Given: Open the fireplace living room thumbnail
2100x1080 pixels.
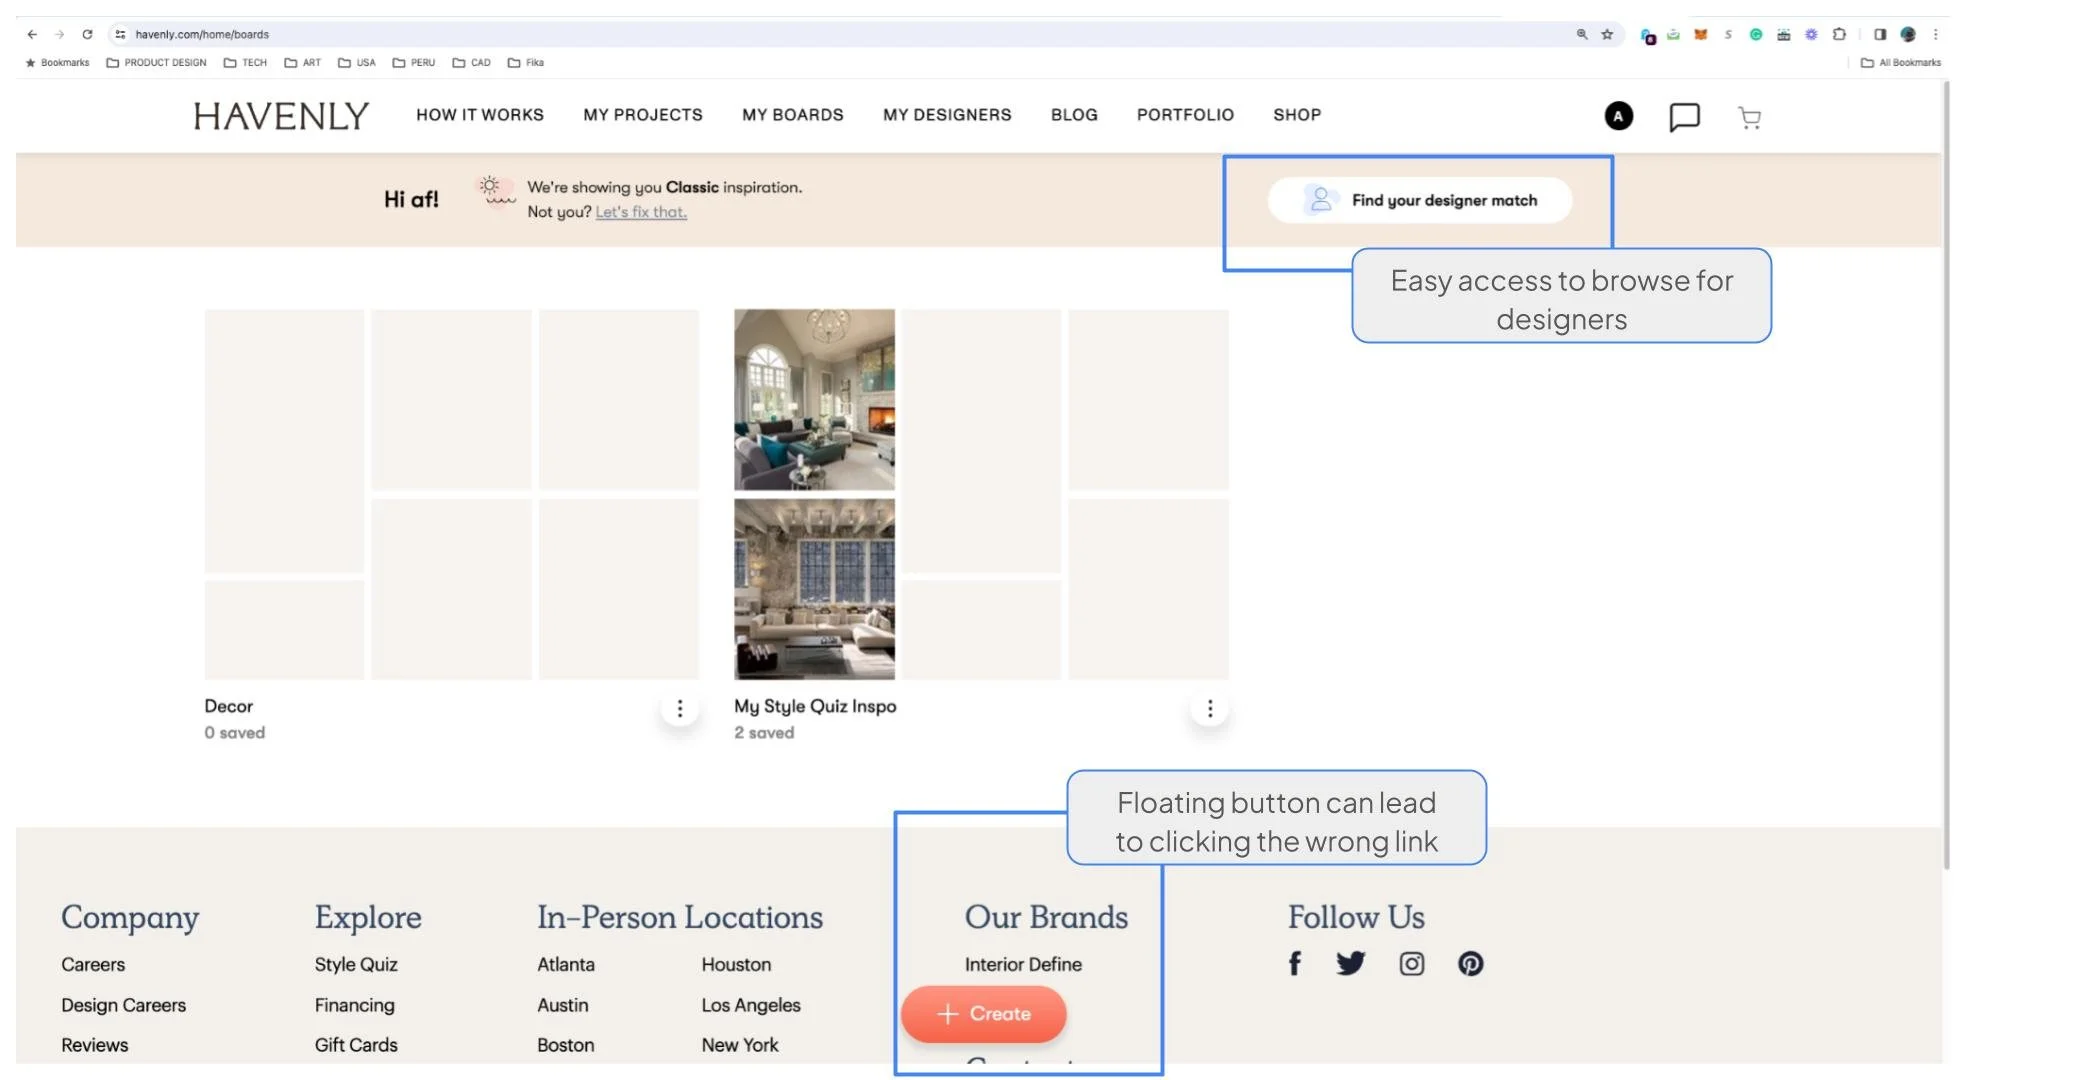Looking at the screenshot, I should [x=814, y=399].
